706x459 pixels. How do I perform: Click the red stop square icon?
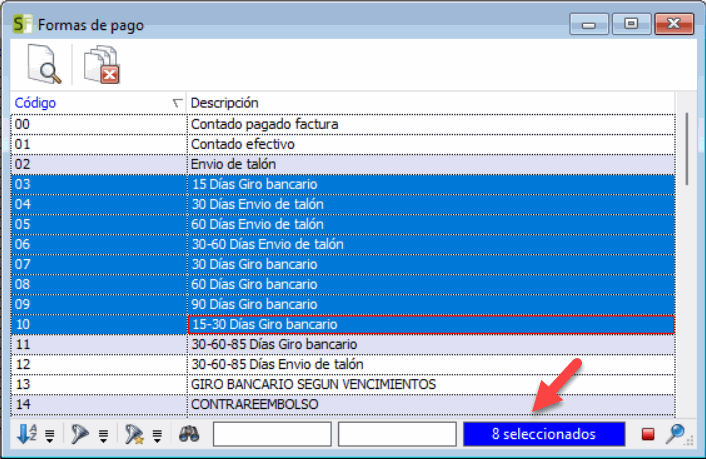coord(648,434)
